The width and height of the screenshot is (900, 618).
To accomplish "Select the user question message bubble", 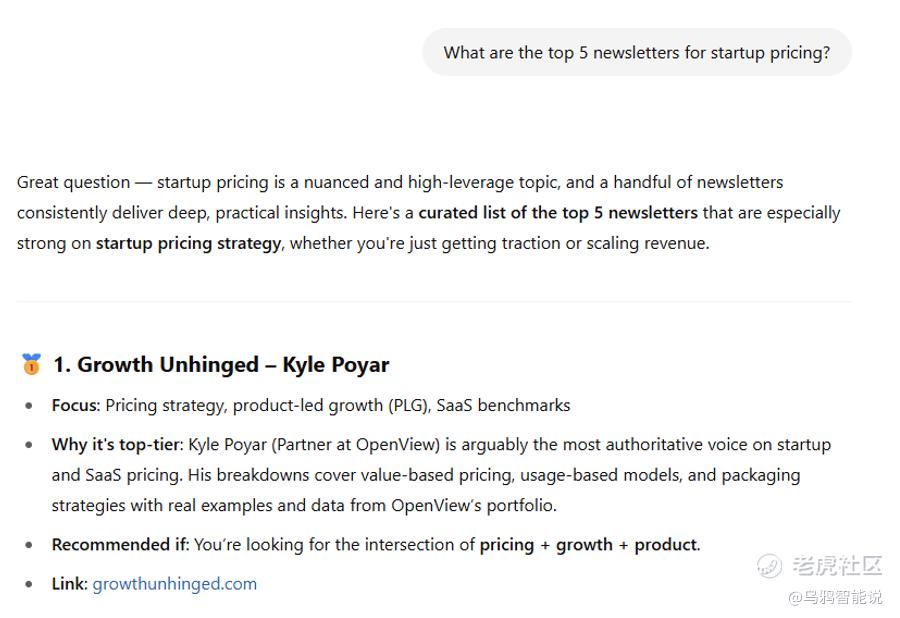I will (637, 52).
